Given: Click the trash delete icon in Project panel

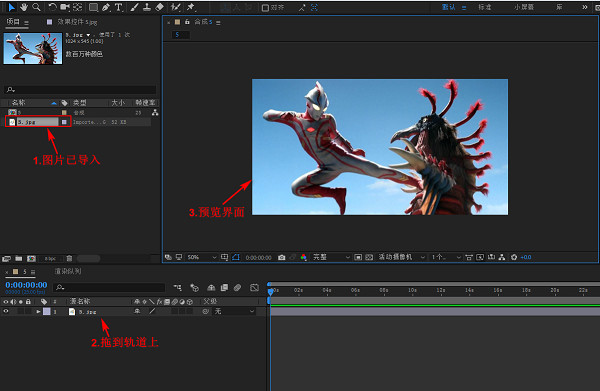Looking at the screenshot, I should coord(69,259).
